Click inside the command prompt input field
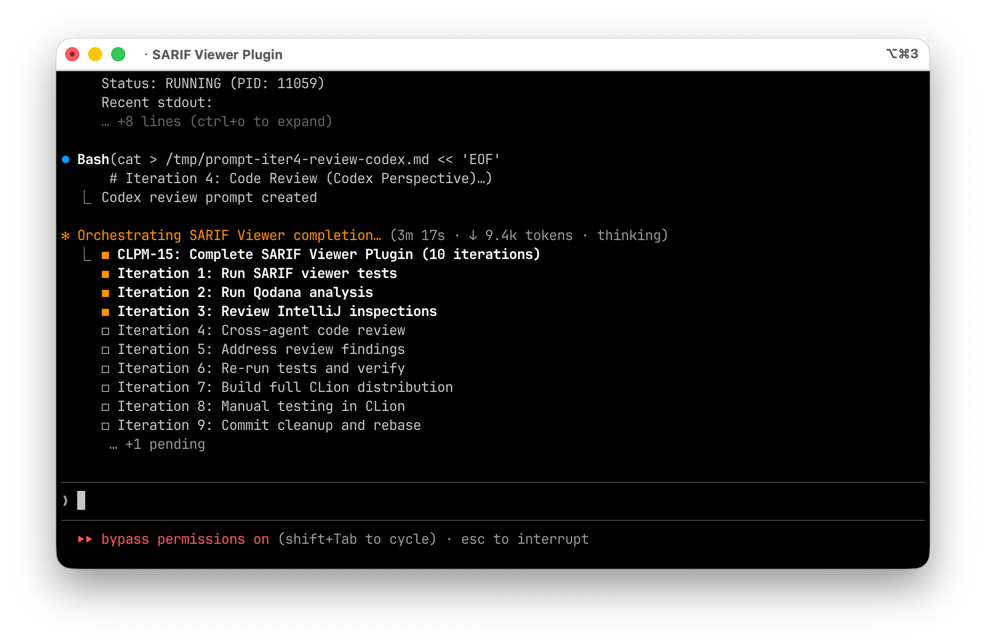 point(493,501)
